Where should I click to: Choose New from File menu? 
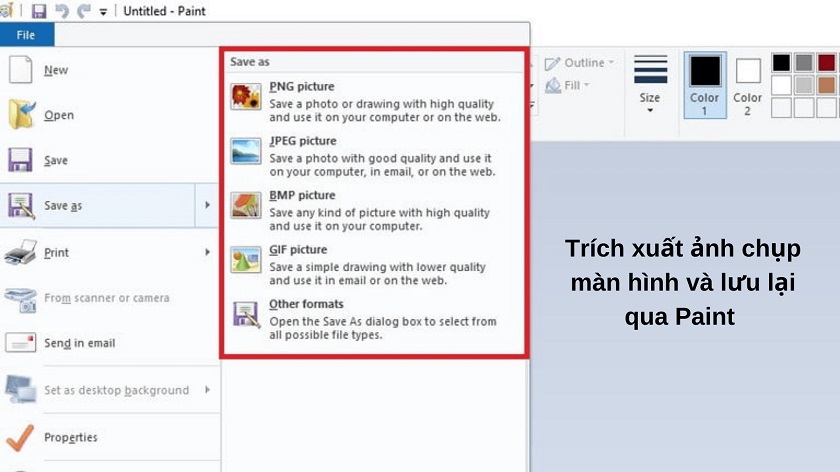[x=109, y=70]
